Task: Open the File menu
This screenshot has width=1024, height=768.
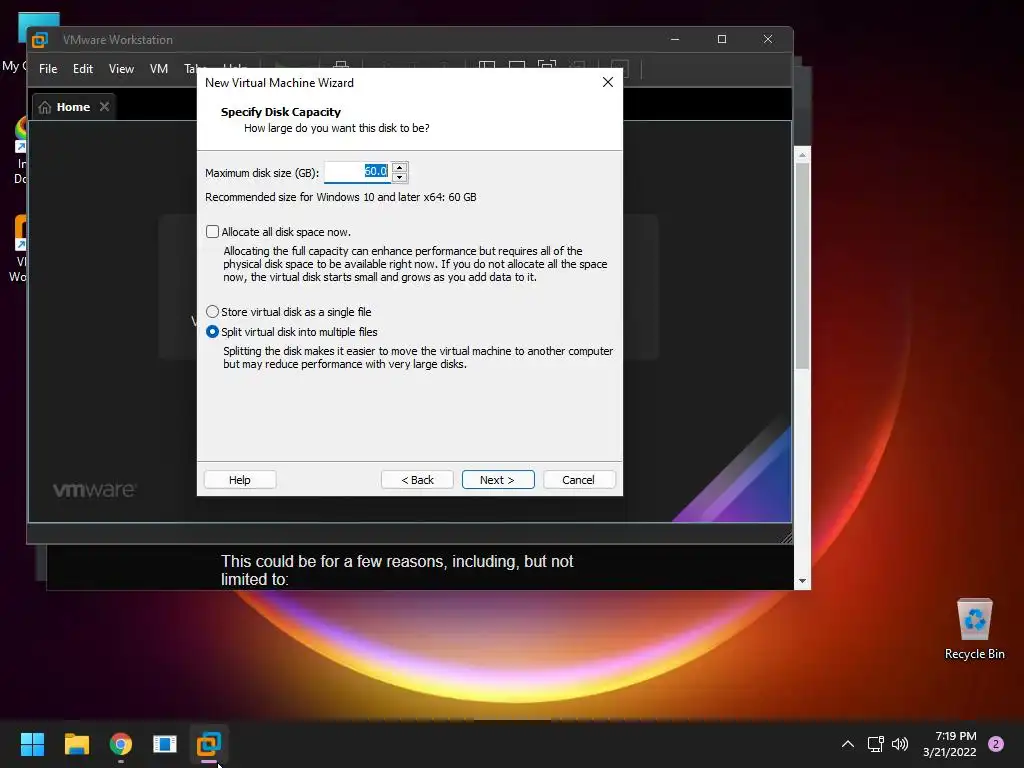Action: 48,69
